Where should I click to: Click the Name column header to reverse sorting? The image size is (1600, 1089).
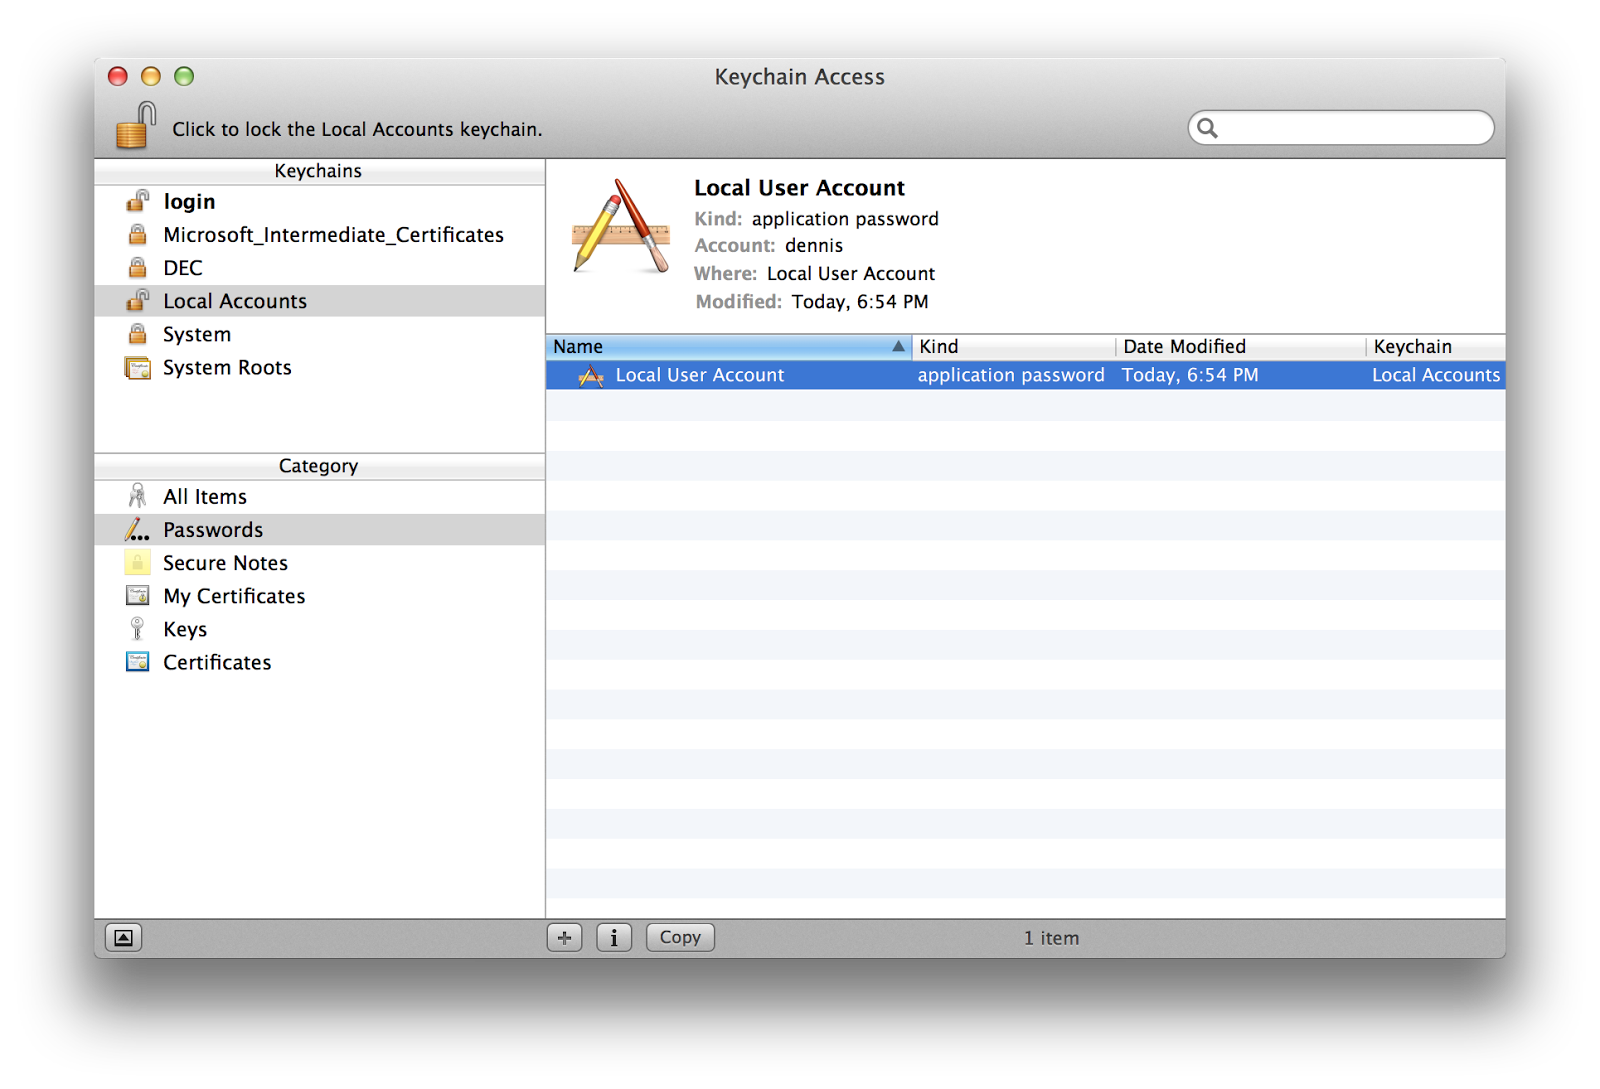[700, 346]
